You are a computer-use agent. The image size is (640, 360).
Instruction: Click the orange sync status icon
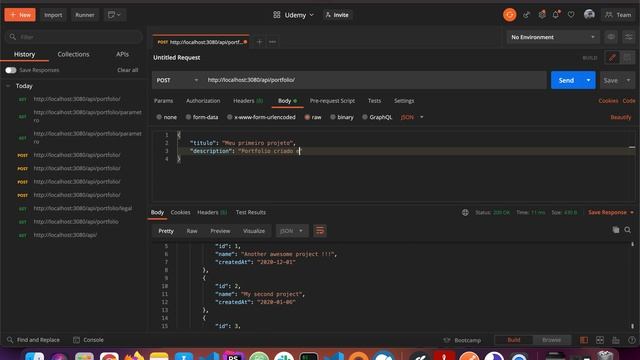tap(509, 15)
